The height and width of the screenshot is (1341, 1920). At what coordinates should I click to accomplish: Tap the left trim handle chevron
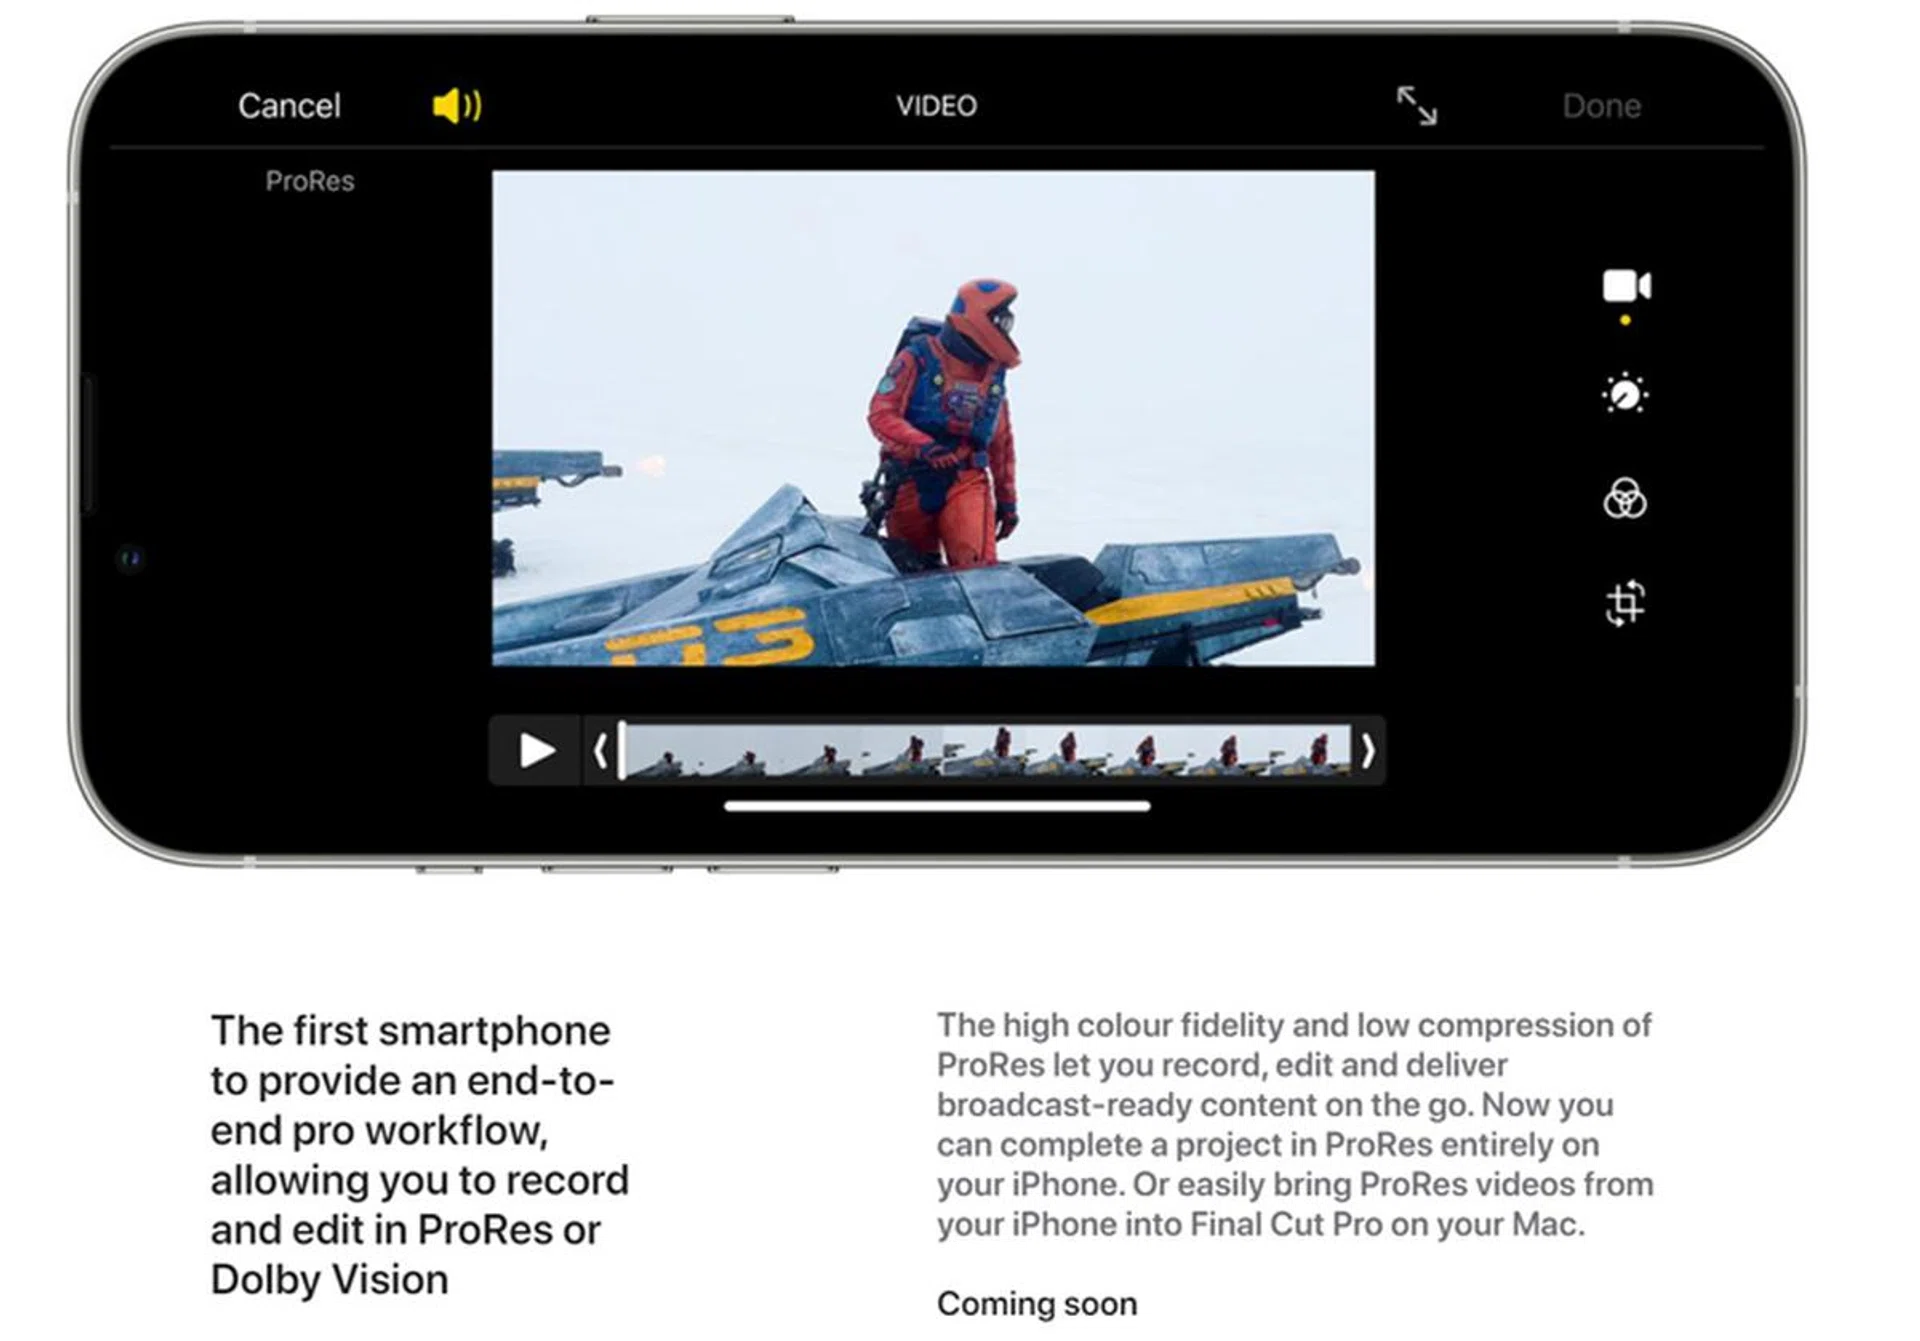coord(600,751)
